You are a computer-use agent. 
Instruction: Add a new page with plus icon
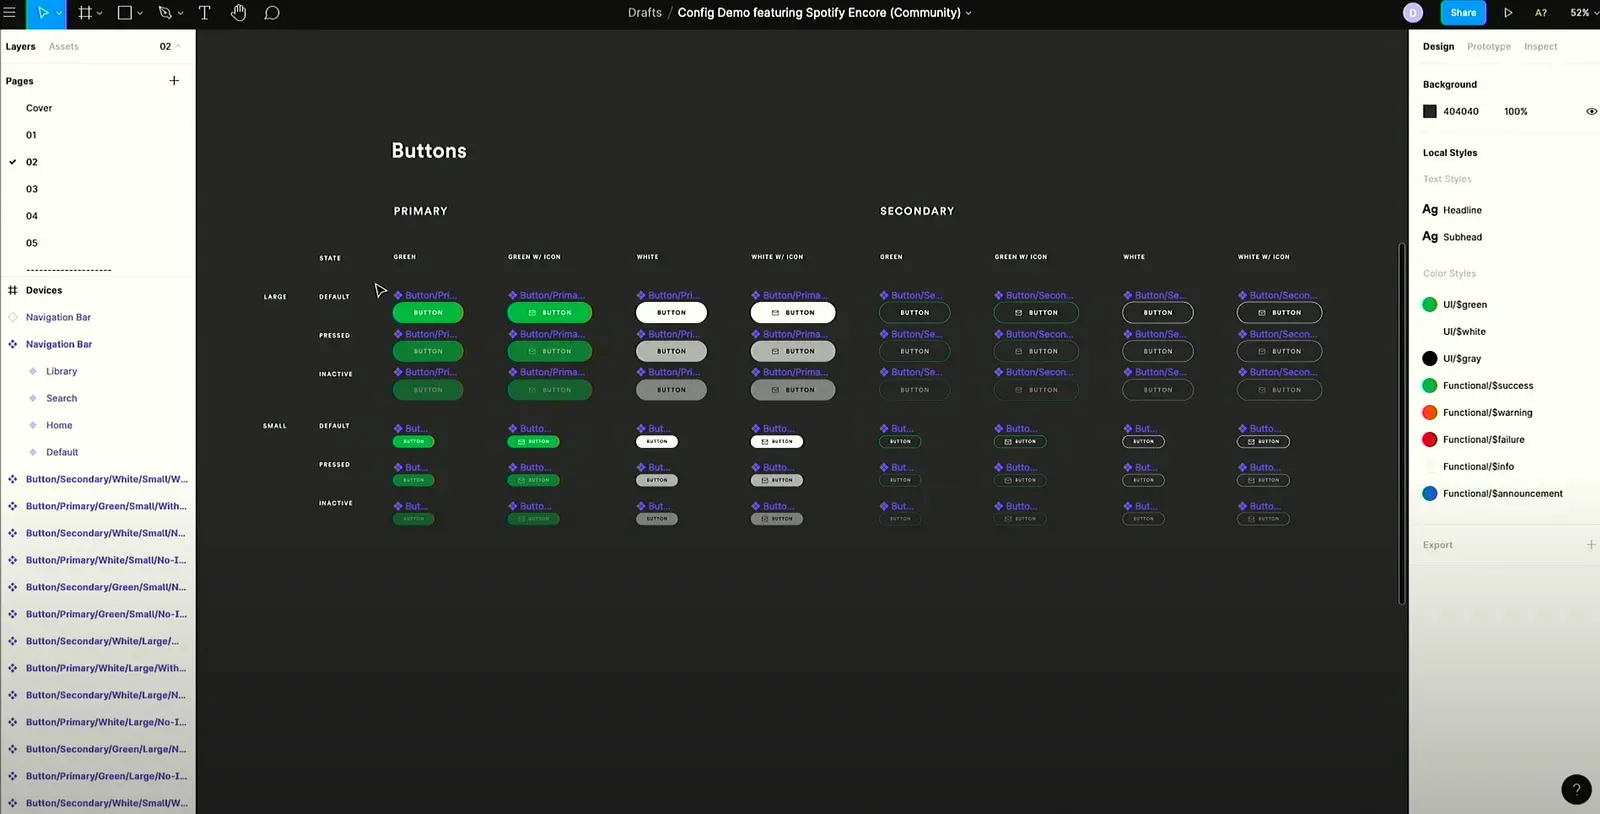click(174, 81)
